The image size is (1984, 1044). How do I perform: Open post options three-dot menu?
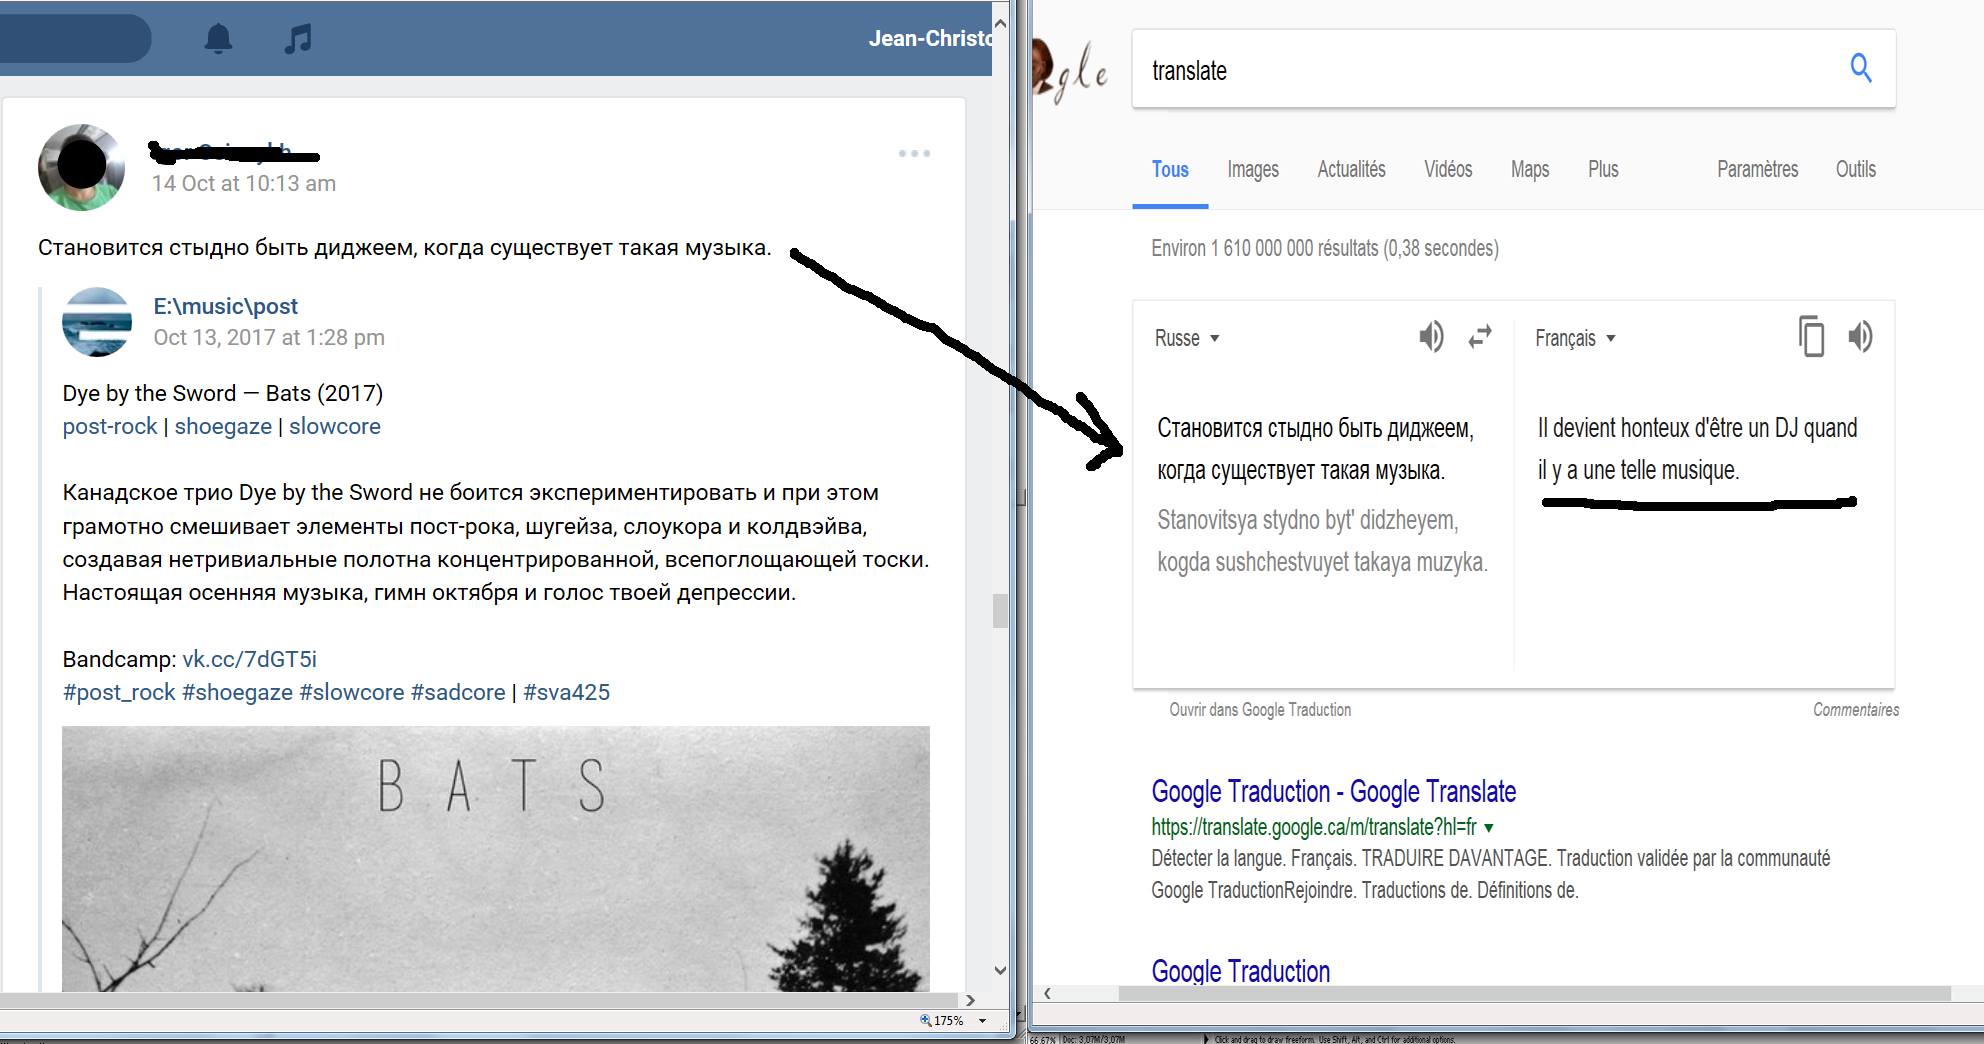[x=914, y=153]
